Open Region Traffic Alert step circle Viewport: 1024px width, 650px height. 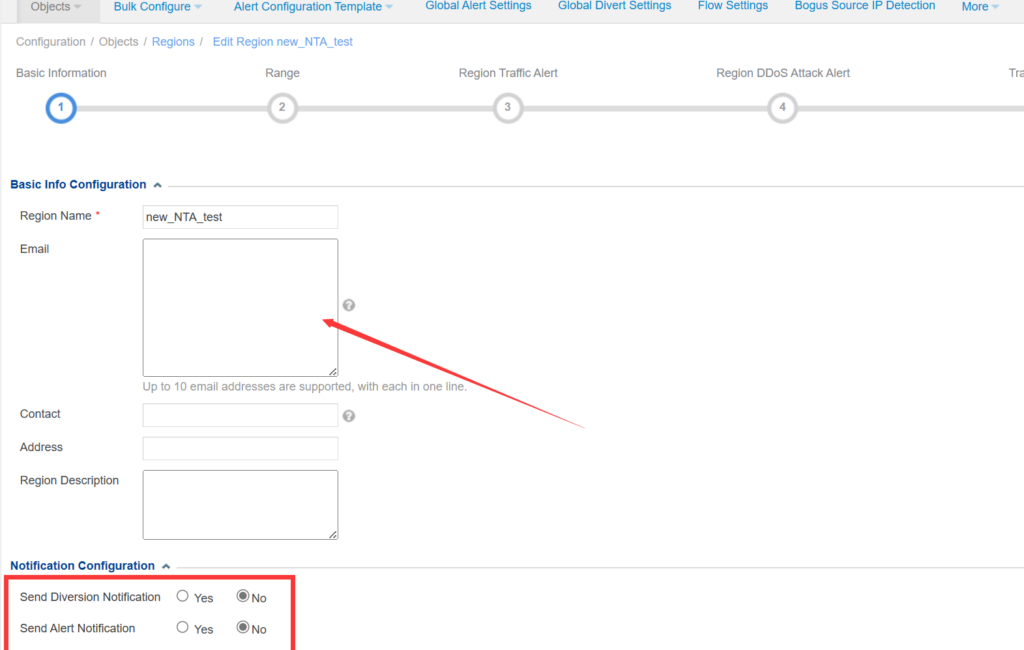pyautogui.click(x=507, y=108)
